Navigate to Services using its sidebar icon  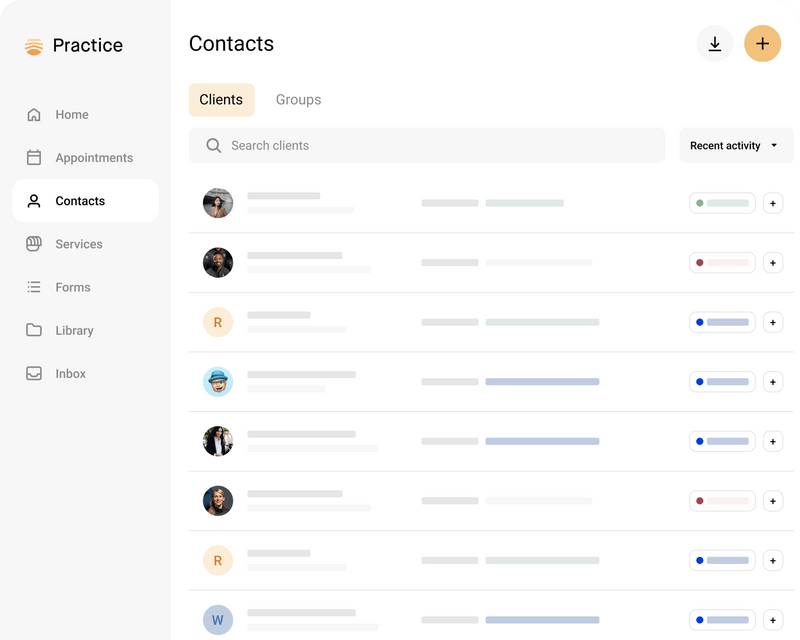tap(32, 243)
